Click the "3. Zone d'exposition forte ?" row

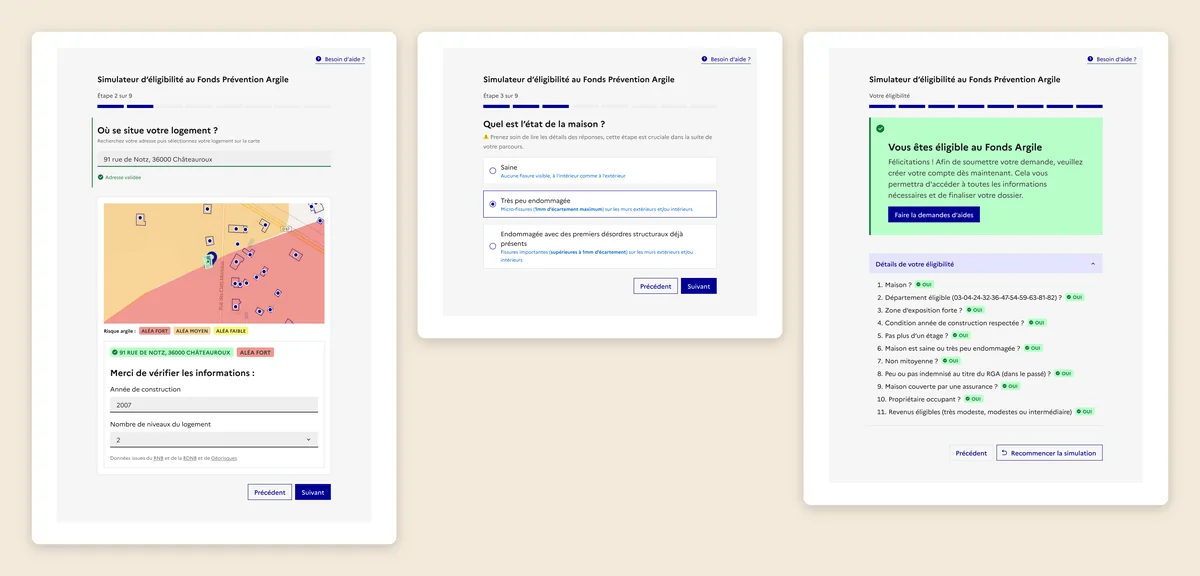point(930,310)
